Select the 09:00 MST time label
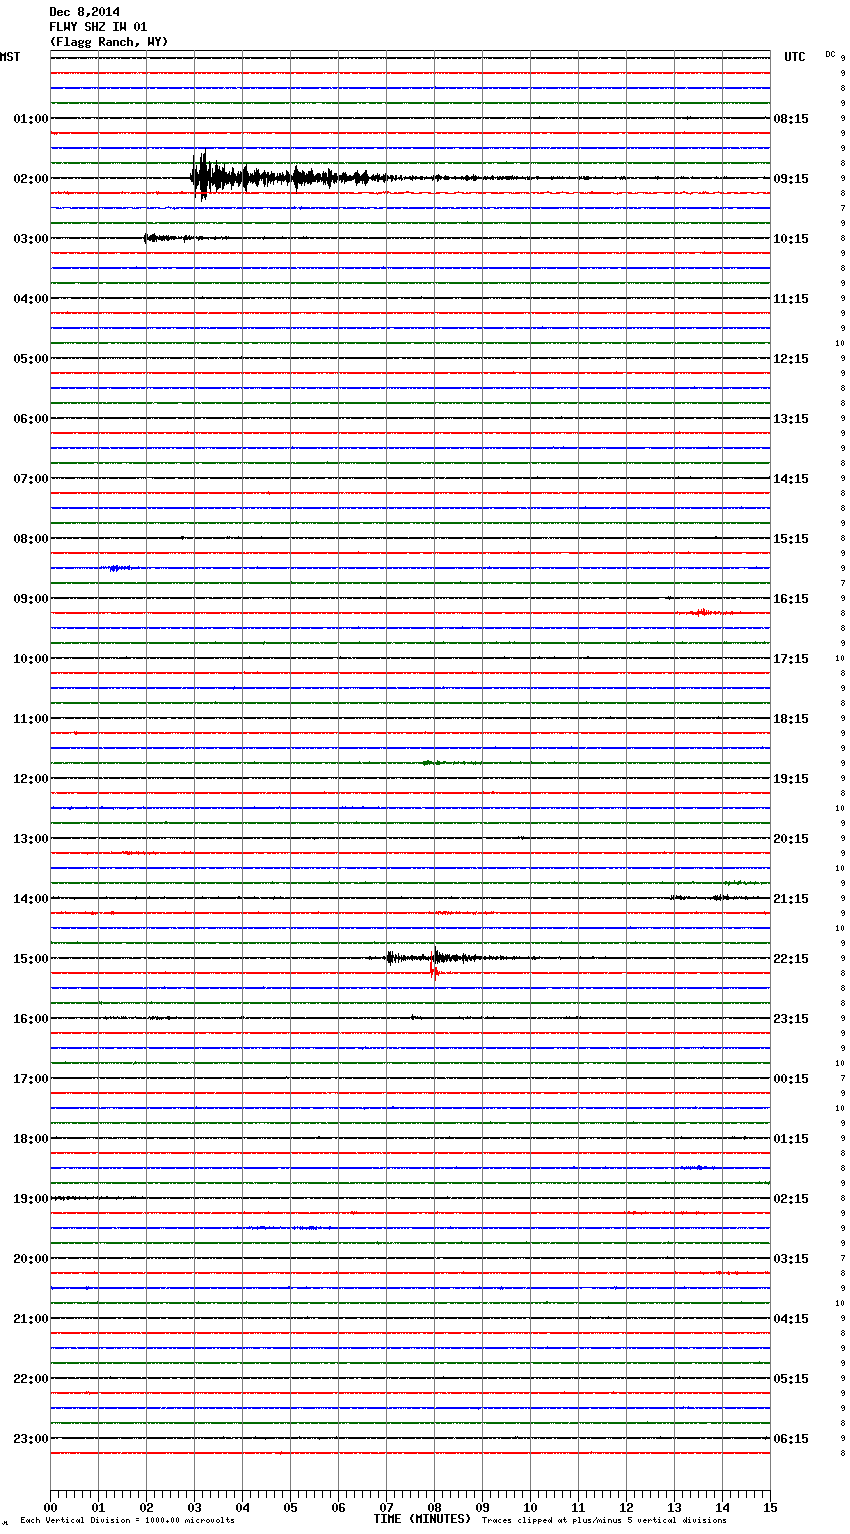850x1534 pixels. pyautogui.click(x=30, y=599)
